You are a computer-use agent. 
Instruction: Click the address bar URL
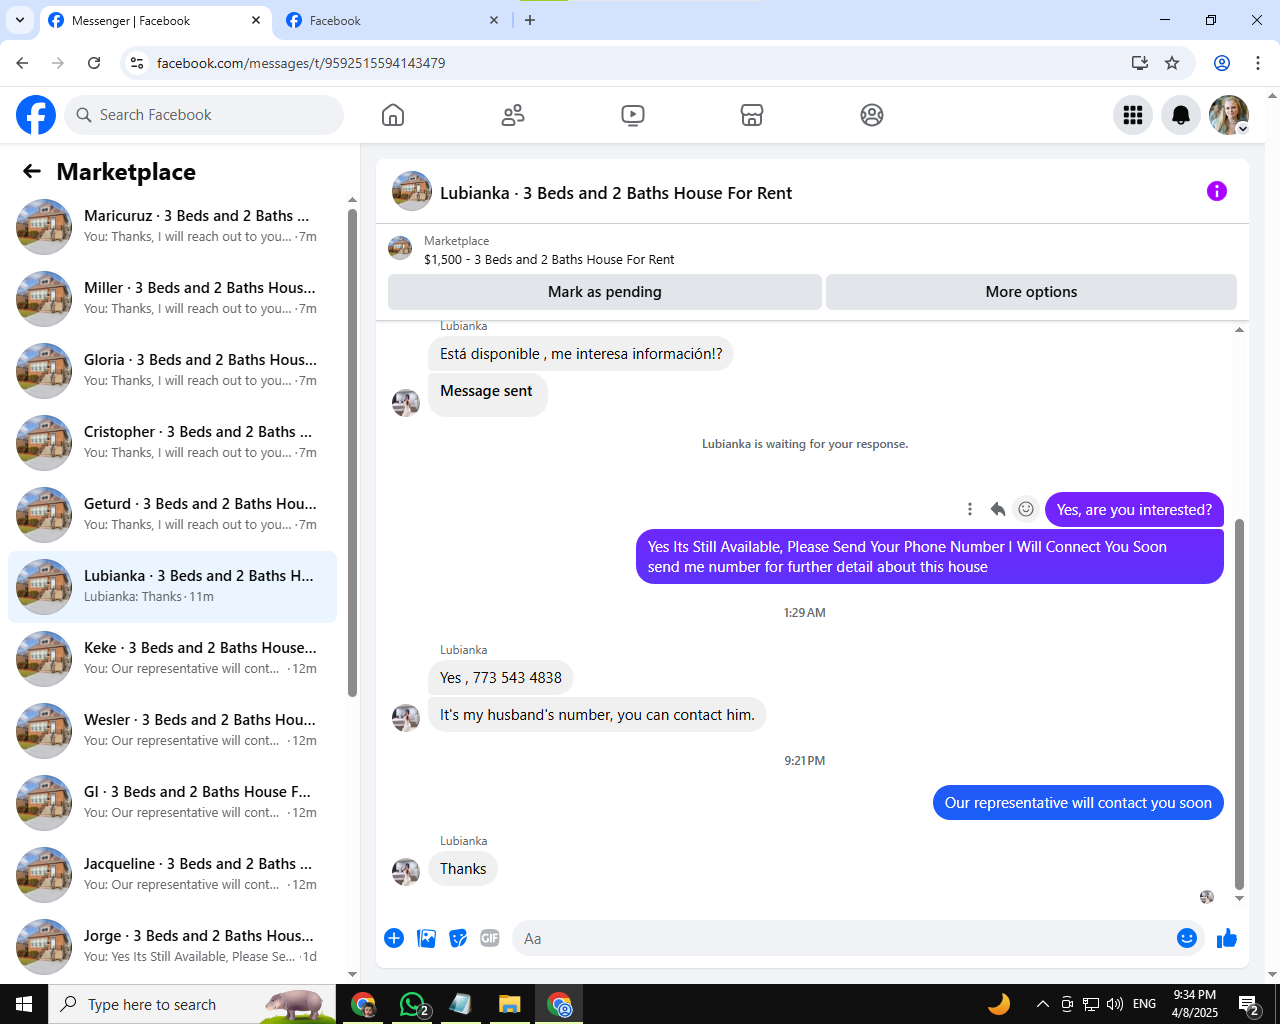coord(301,63)
